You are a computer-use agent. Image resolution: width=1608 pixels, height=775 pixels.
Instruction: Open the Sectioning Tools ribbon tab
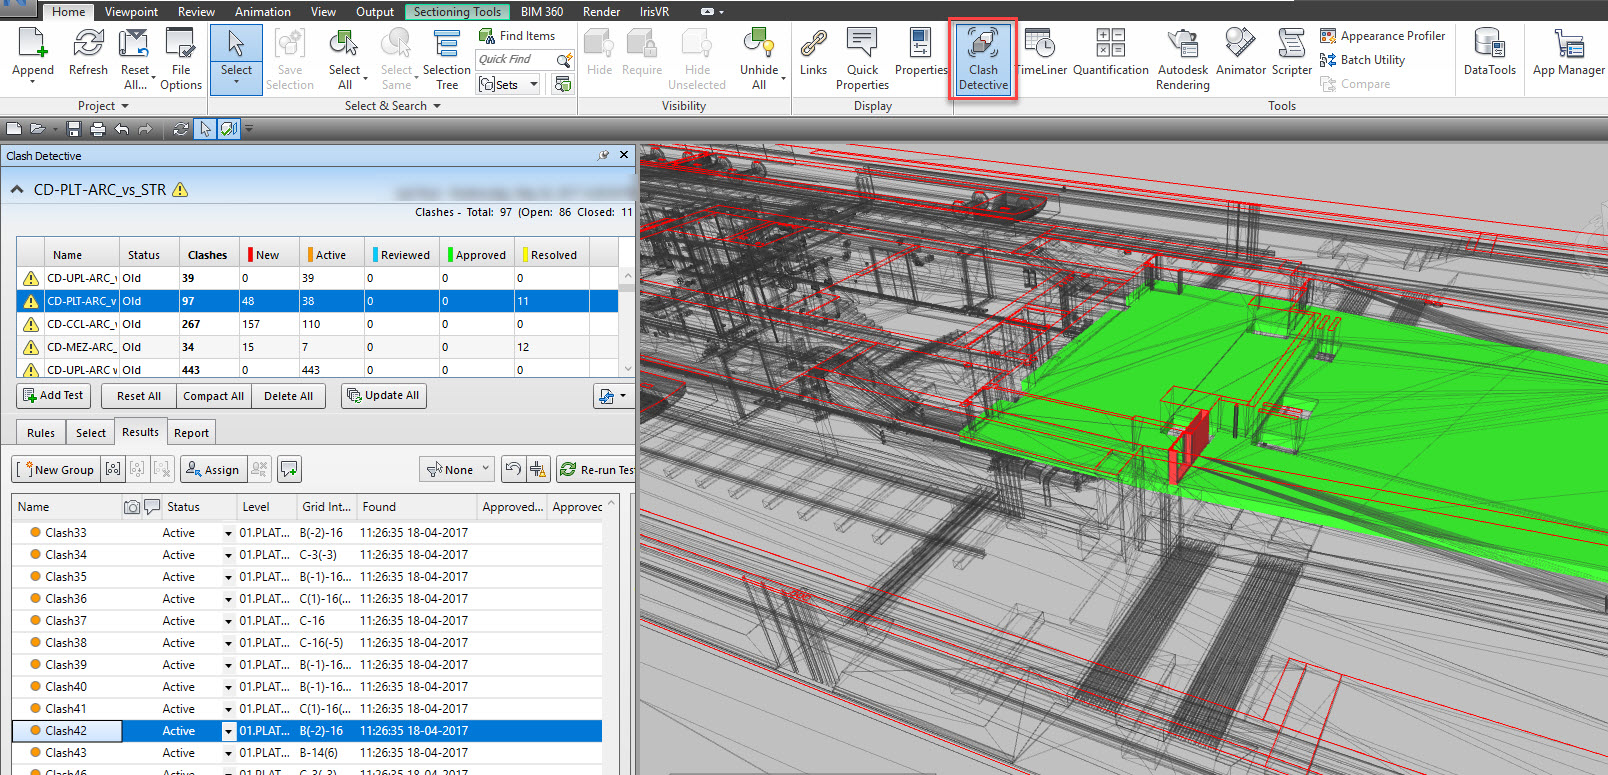pyautogui.click(x=457, y=11)
